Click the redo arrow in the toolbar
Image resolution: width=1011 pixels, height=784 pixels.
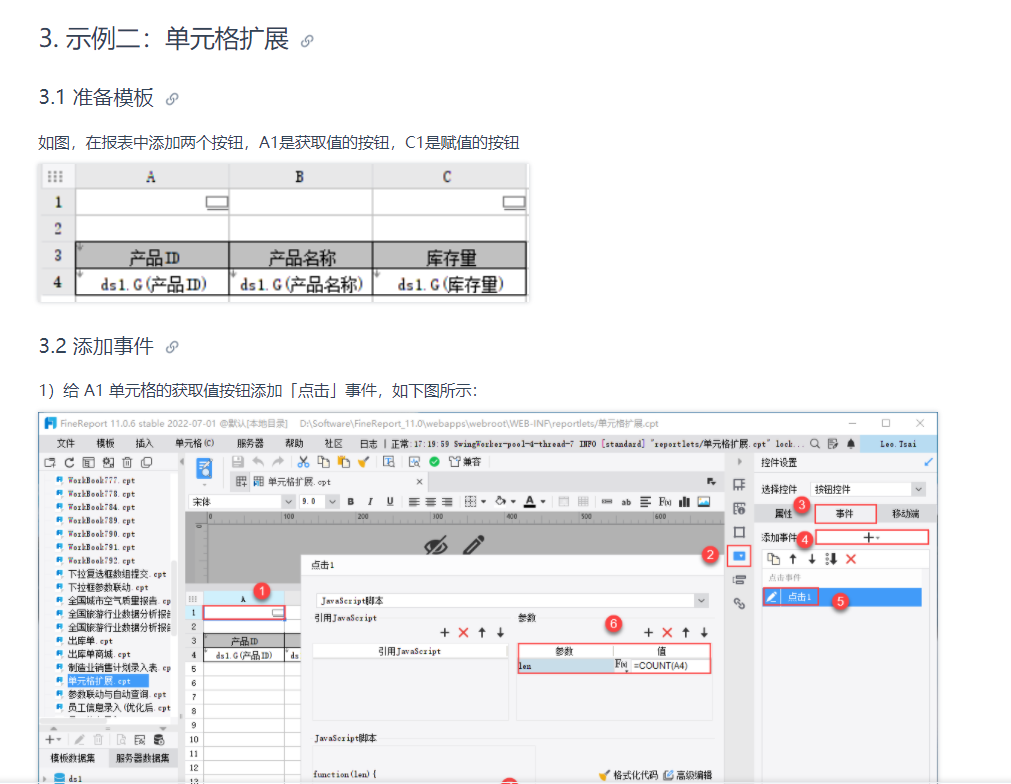pyautogui.click(x=278, y=462)
